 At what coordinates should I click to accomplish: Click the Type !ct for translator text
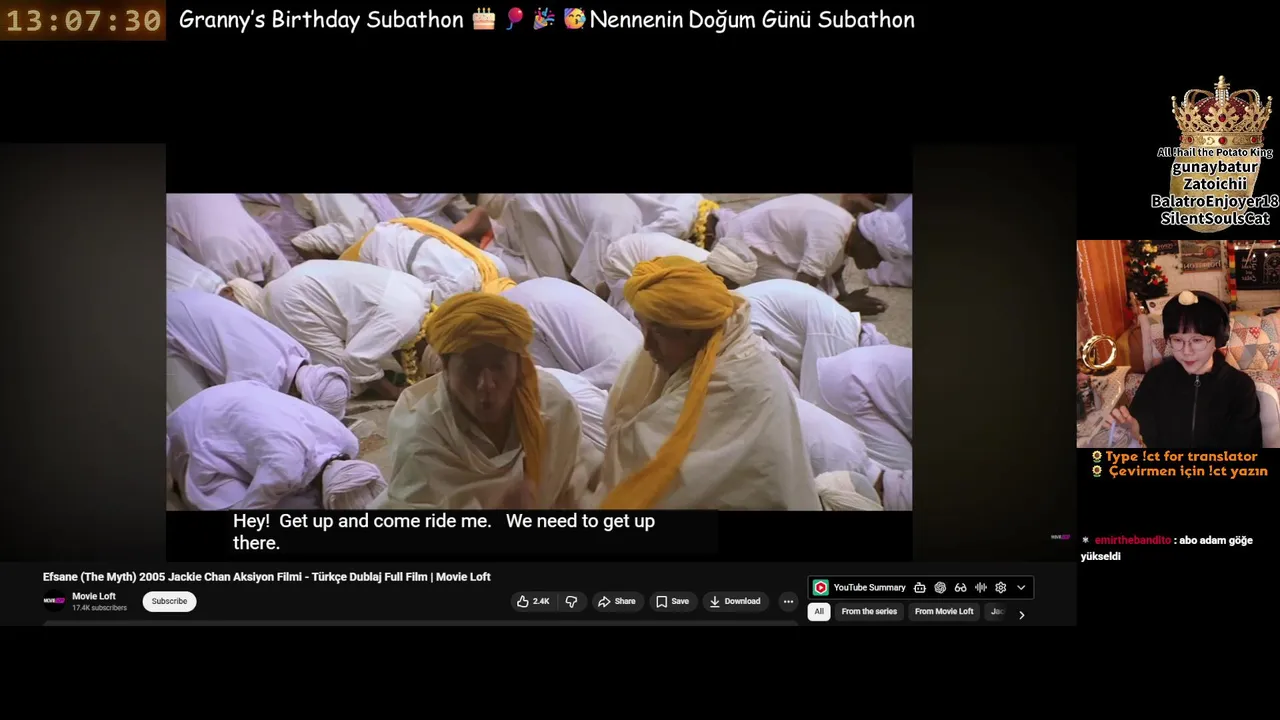pos(1181,456)
